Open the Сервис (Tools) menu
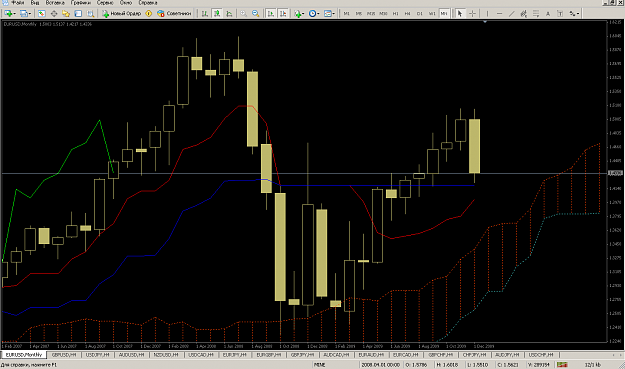 105,3
